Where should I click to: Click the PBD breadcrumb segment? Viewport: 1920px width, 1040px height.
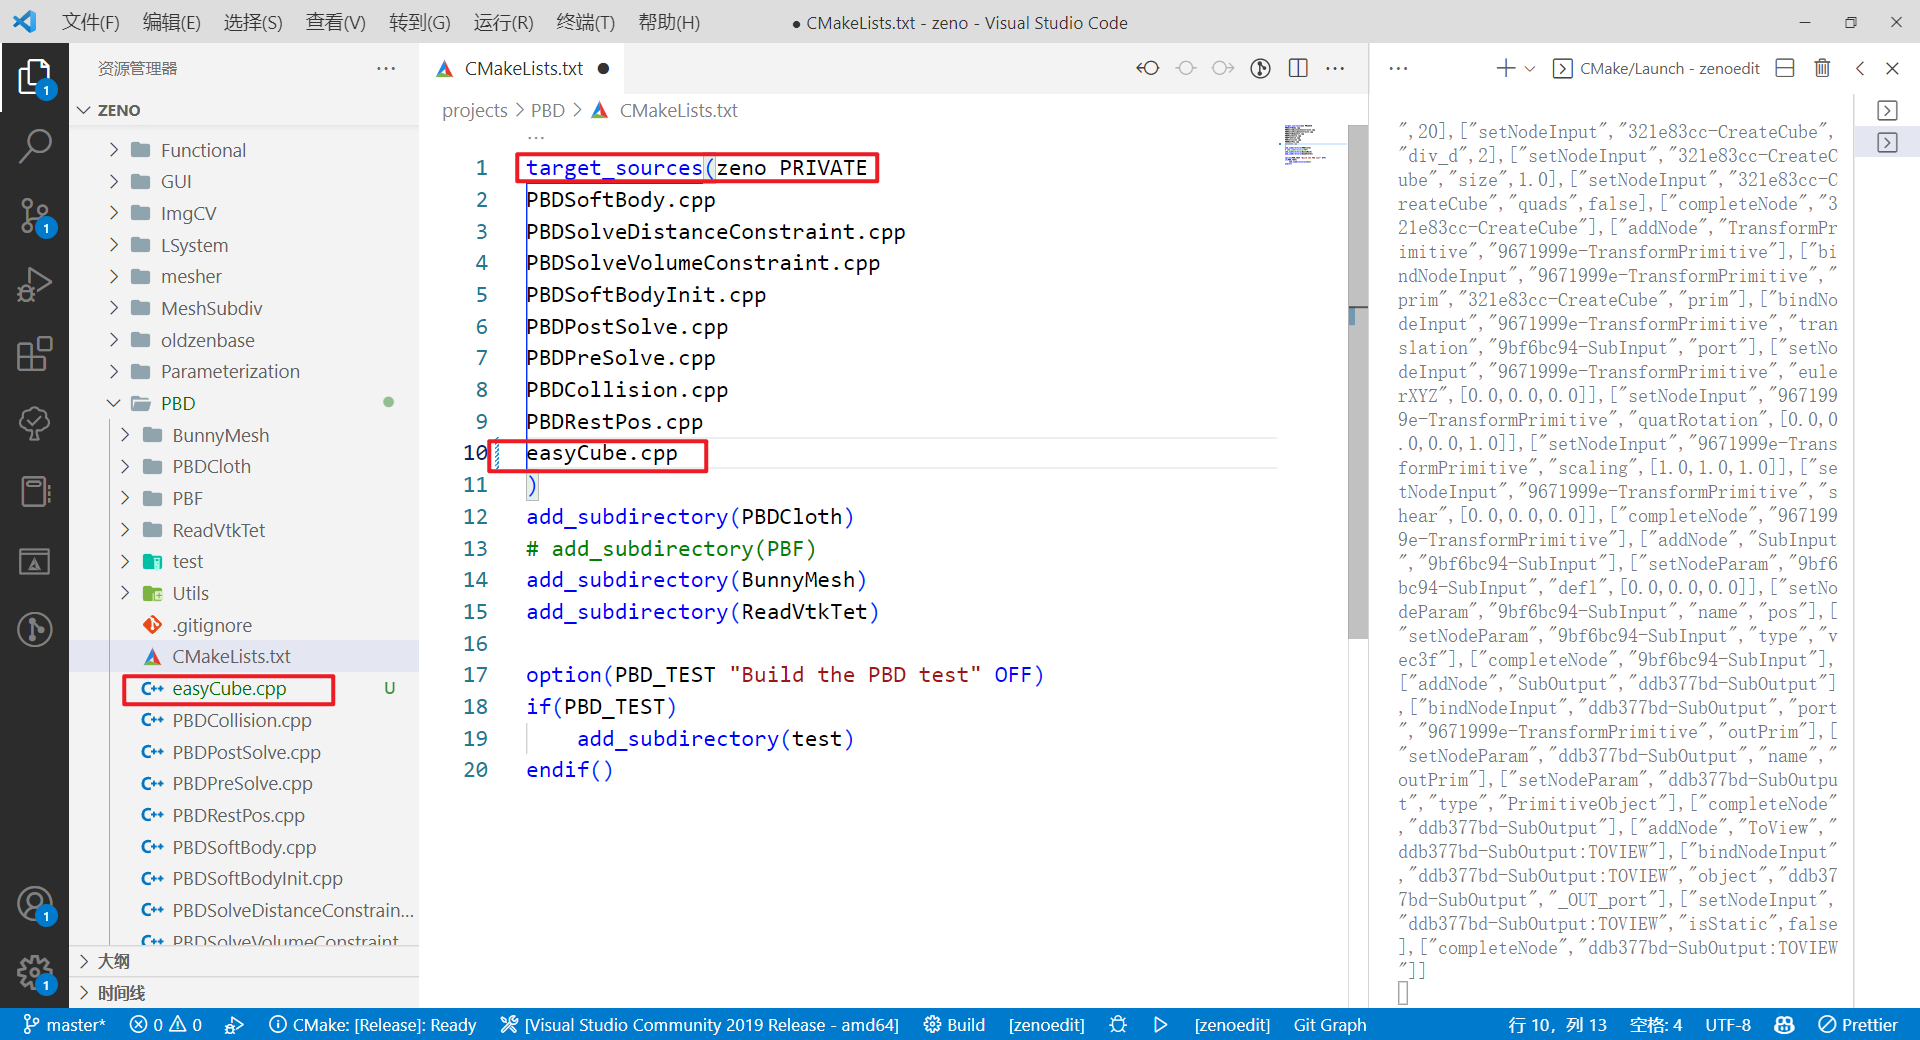(548, 110)
